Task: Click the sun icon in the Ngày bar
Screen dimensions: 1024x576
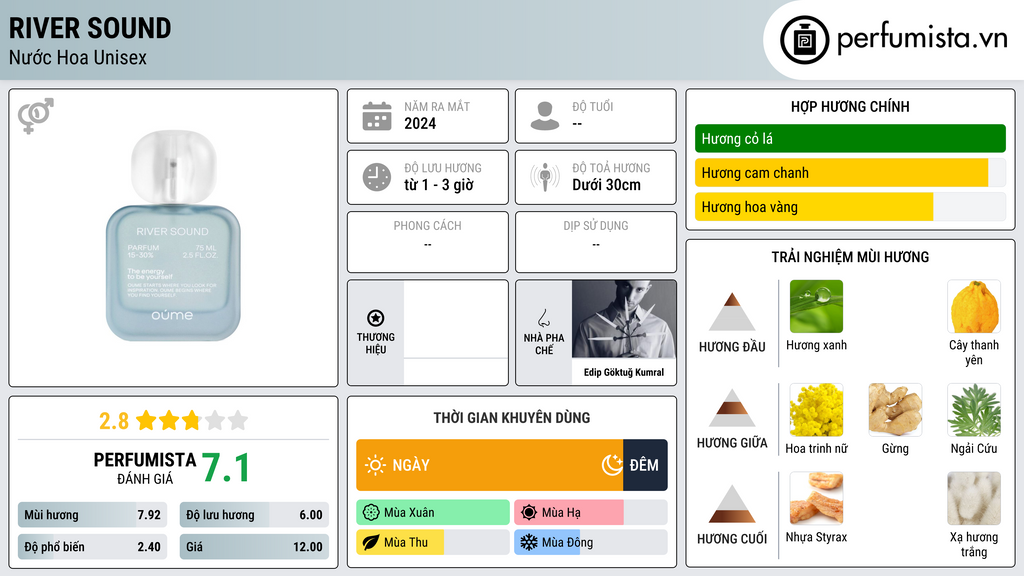Action: [x=375, y=465]
